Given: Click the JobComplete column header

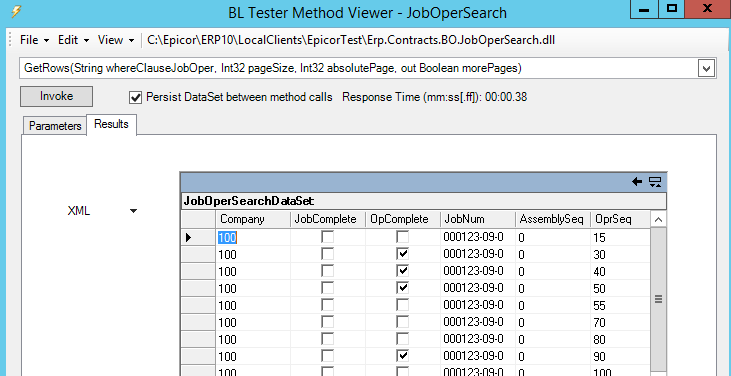Looking at the screenshot, I should point(328,219).
